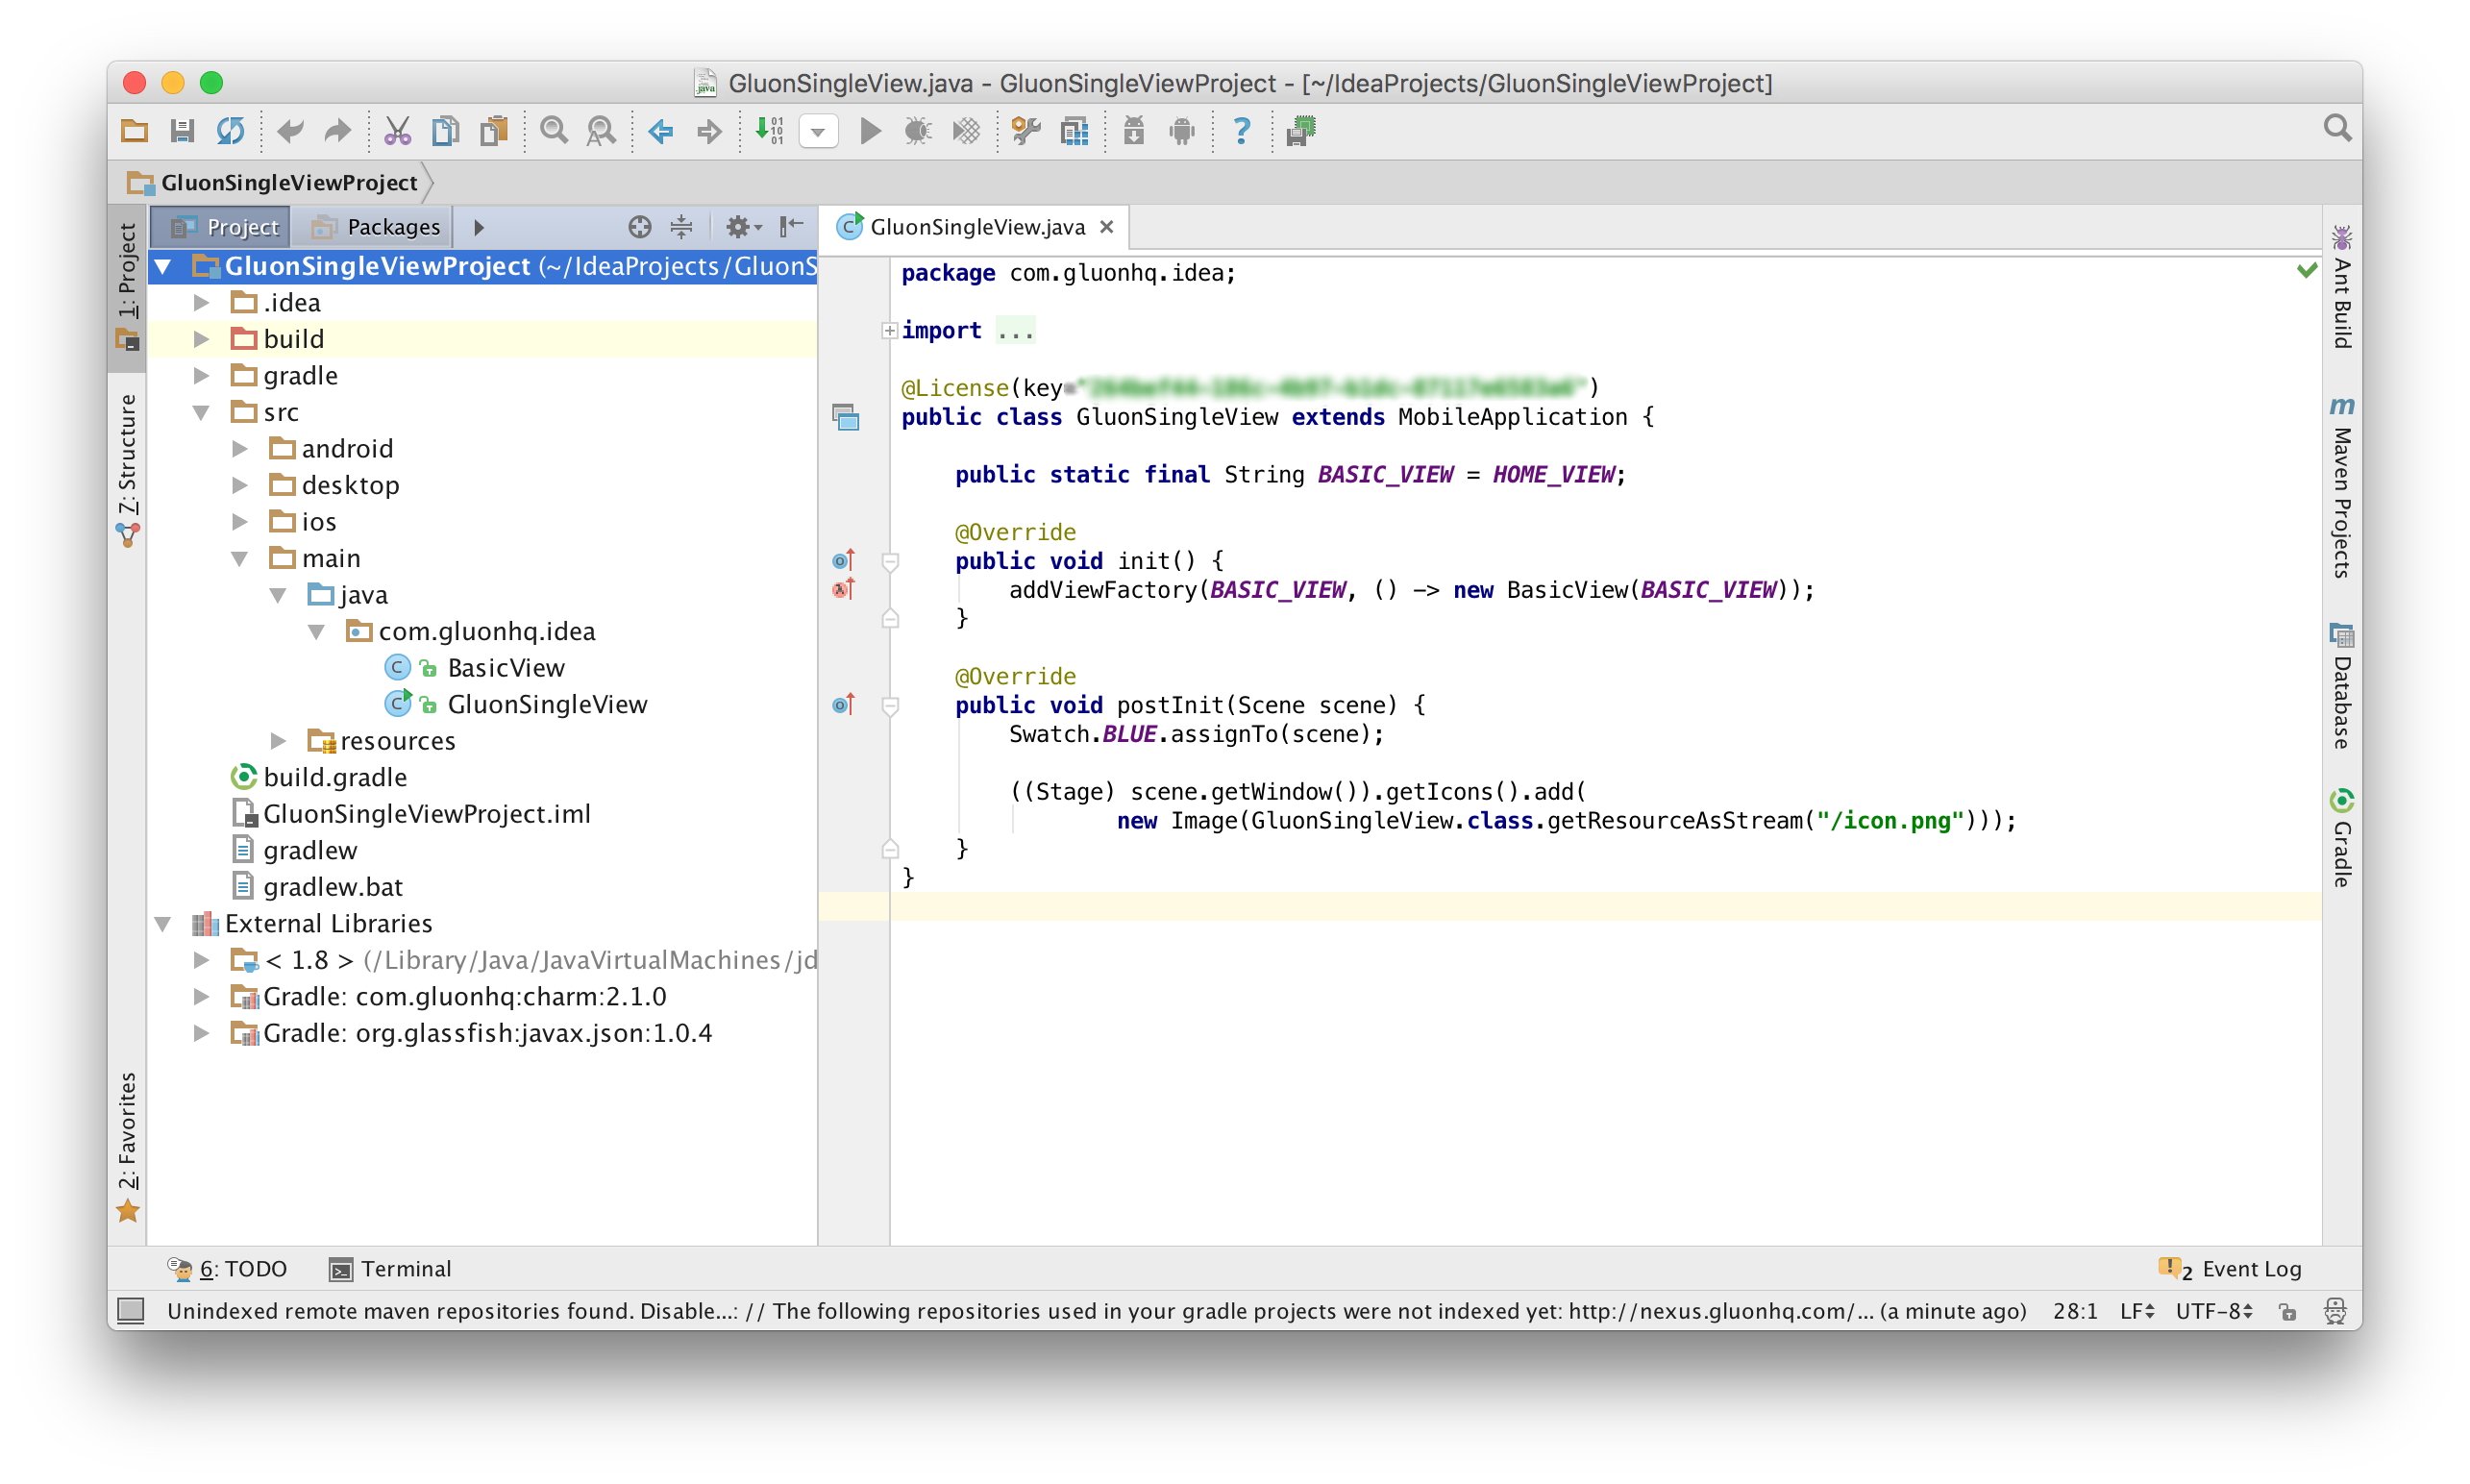The image size is (2470, 1484).
Task: Open Settings with the wrench icon
Action: coord(1026,131)
